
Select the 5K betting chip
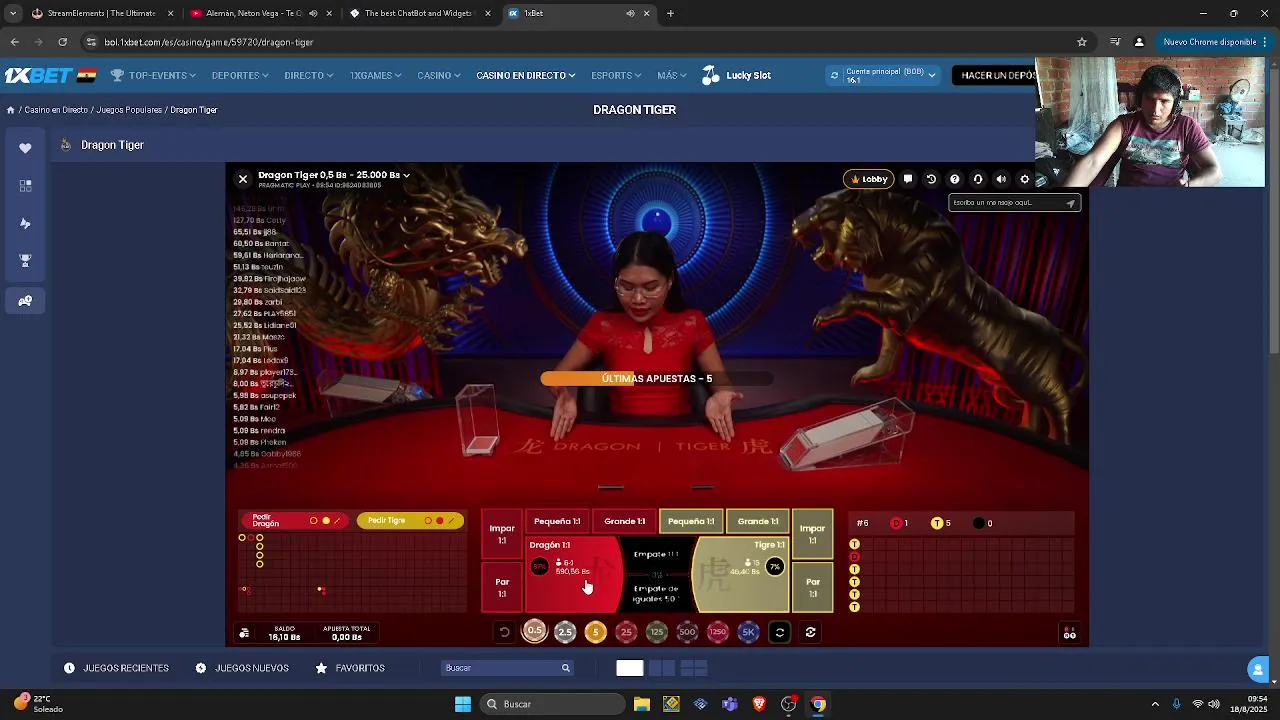748,632
